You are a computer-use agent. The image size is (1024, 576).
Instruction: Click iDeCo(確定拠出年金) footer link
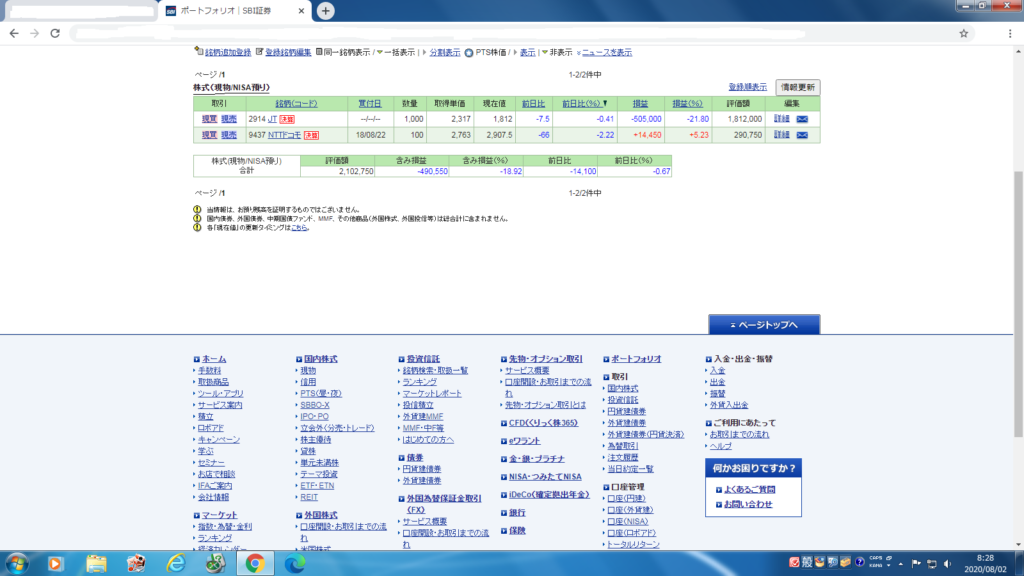point(549,495)
